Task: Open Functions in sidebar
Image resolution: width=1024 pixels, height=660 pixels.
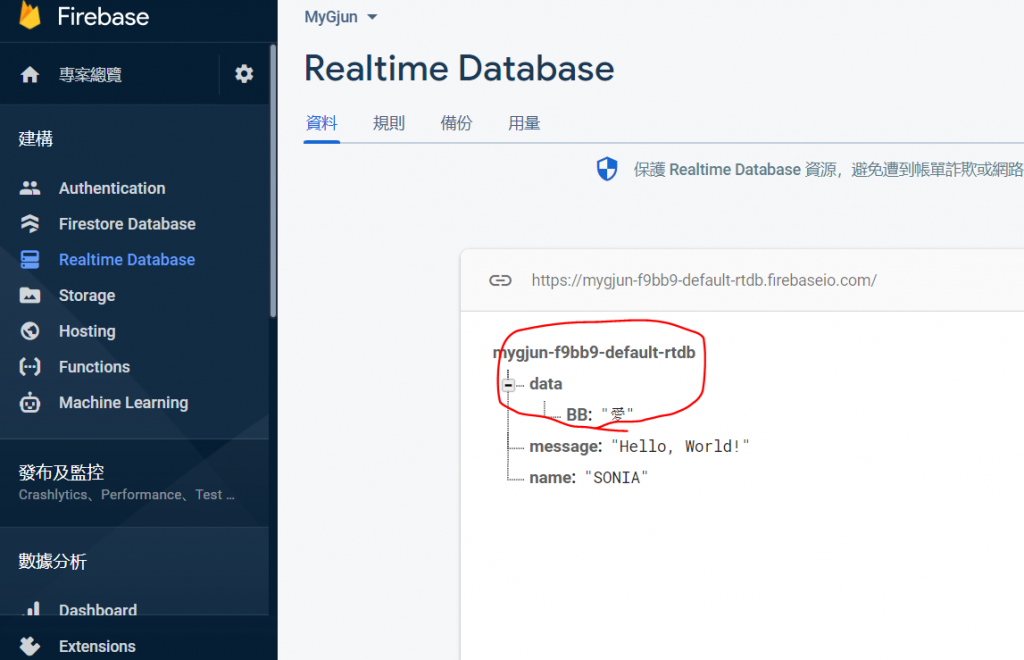Action: click(x=94, y=367)
